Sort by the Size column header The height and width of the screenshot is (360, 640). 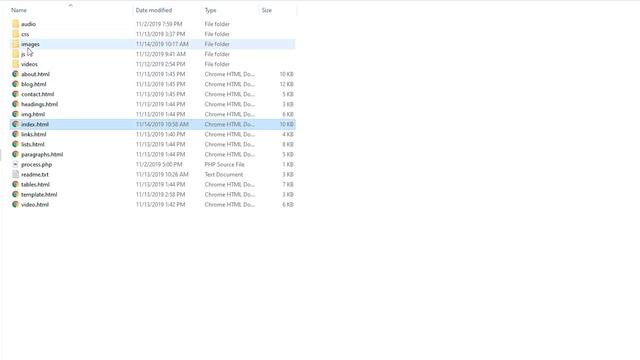click(267, 10)
